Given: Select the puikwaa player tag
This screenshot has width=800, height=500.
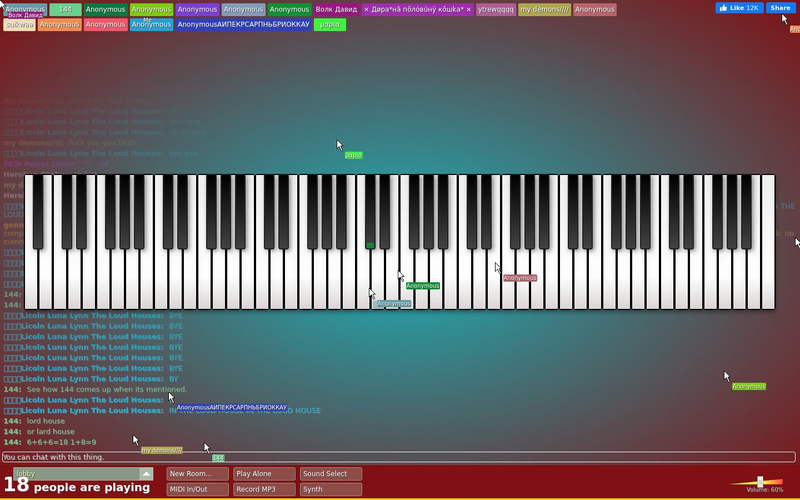Looking at the screenshot, I should (x=19, y=24).
